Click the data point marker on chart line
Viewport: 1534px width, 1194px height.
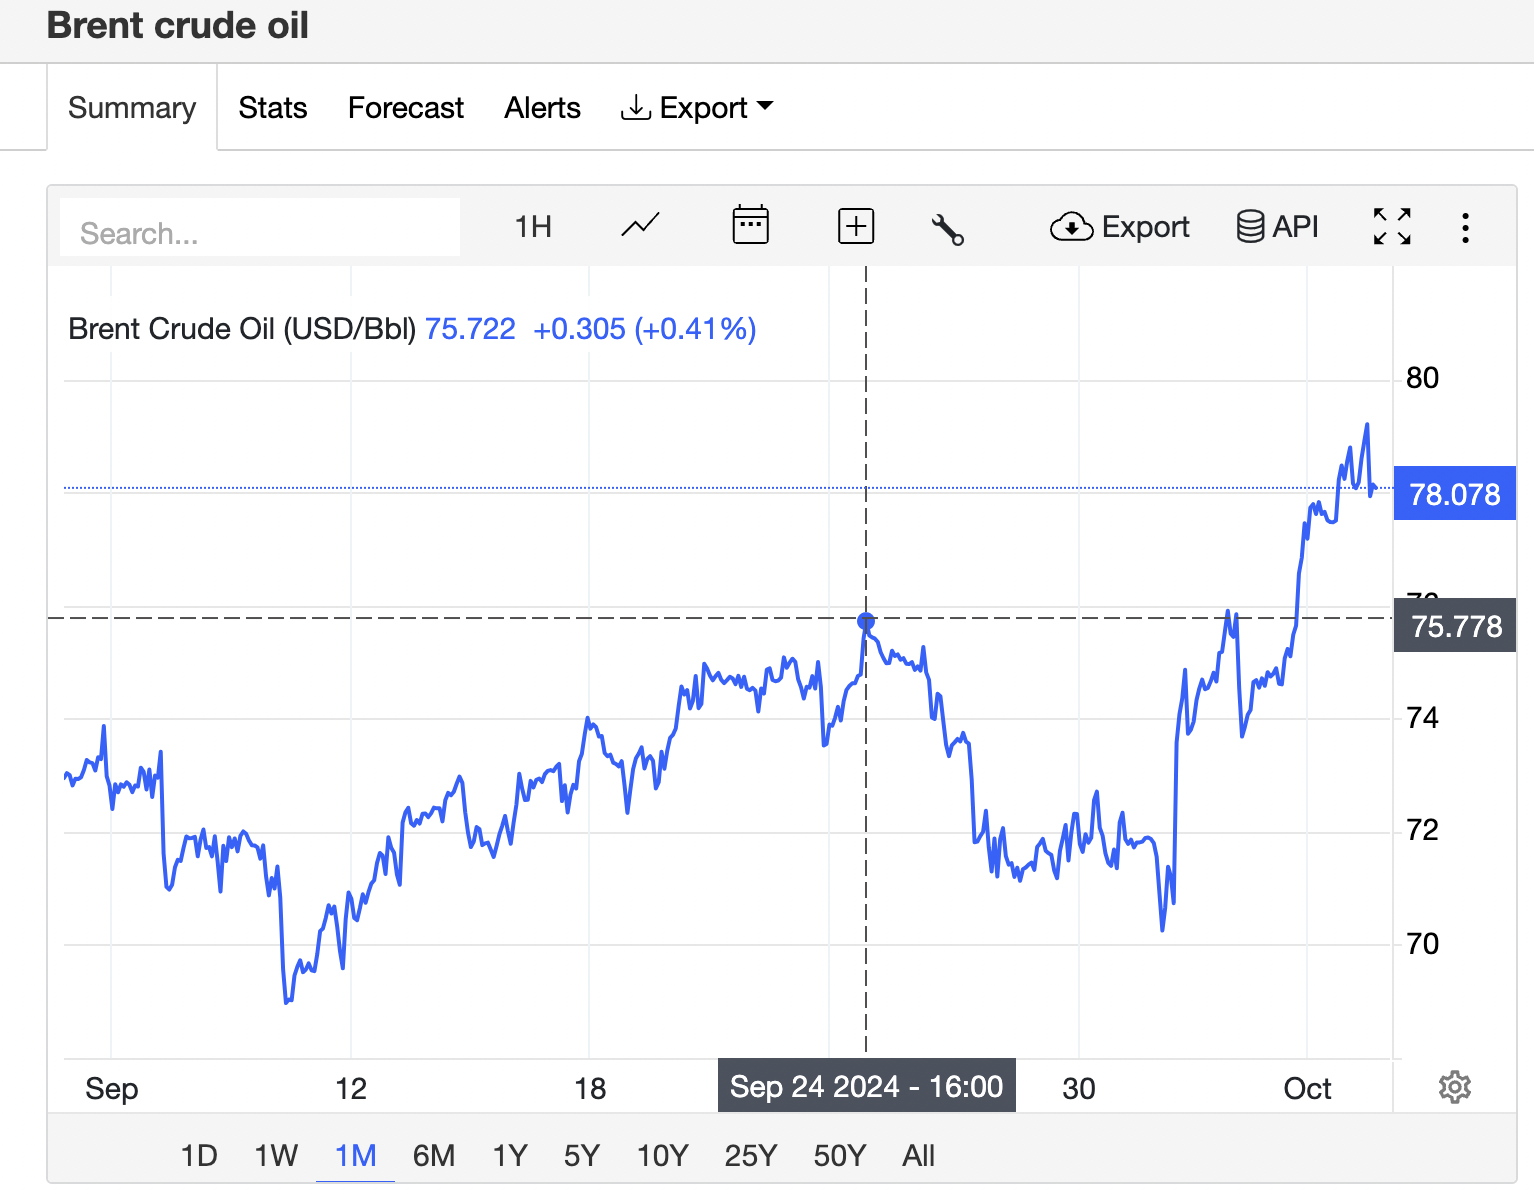866,621
